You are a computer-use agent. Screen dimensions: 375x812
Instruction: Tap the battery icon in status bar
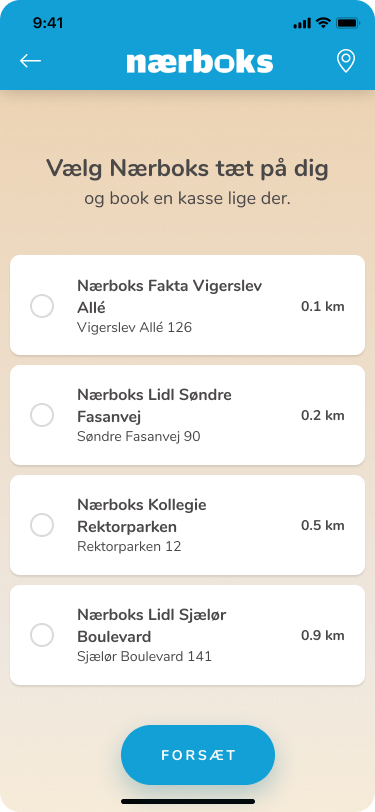(347, 23)
